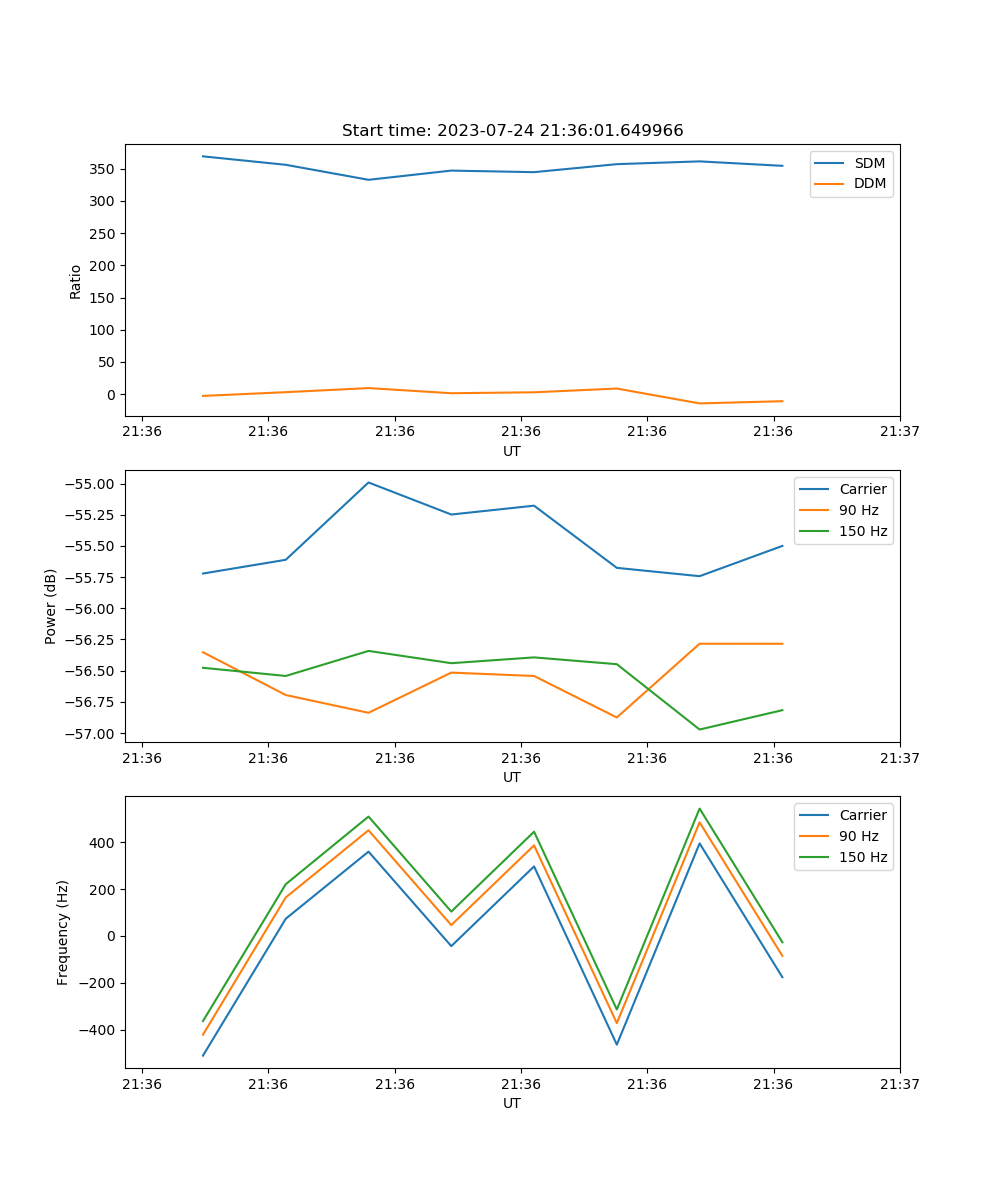Click the Power (dB) y-axis label
This screenshot has width=1000, height=1200.
coord(51,606)
